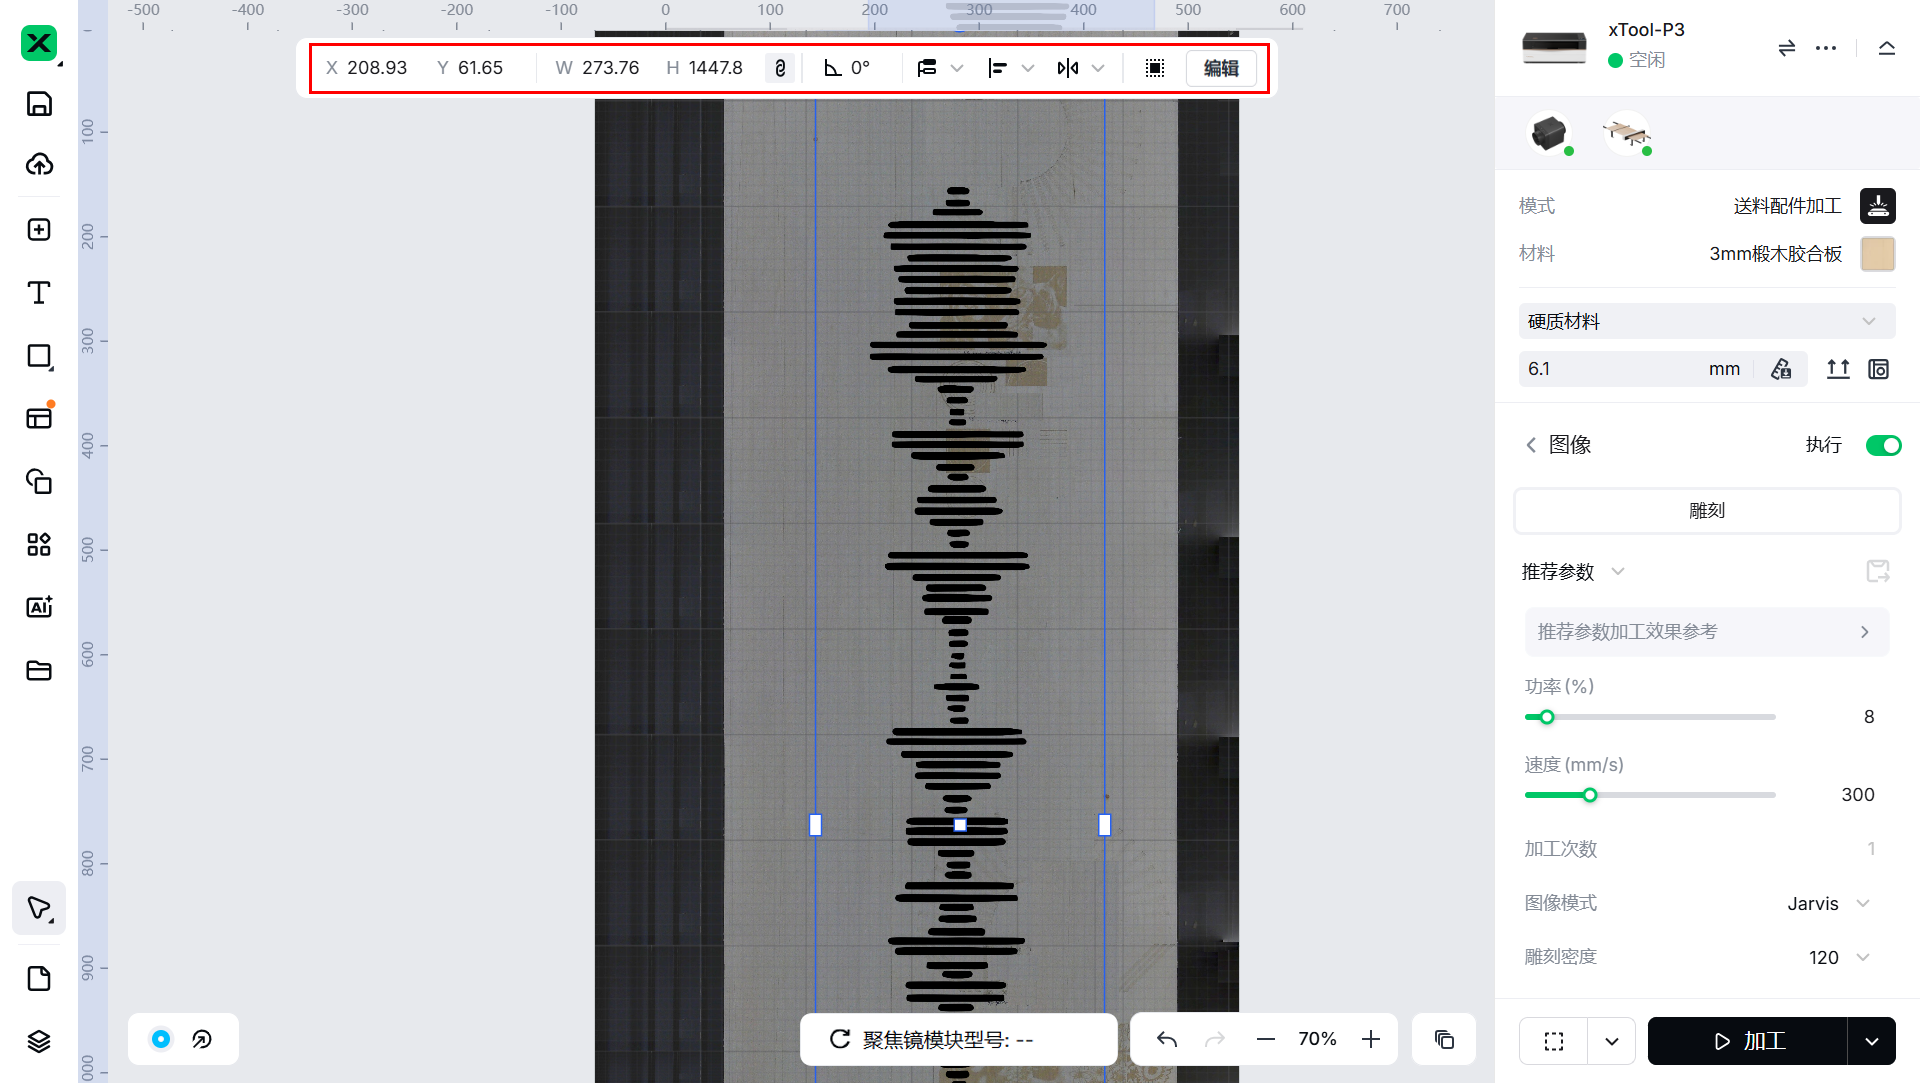The image size is (1920, 1083).
Task: Click the Save icon in left sidebar
Action: coord(39,104)
